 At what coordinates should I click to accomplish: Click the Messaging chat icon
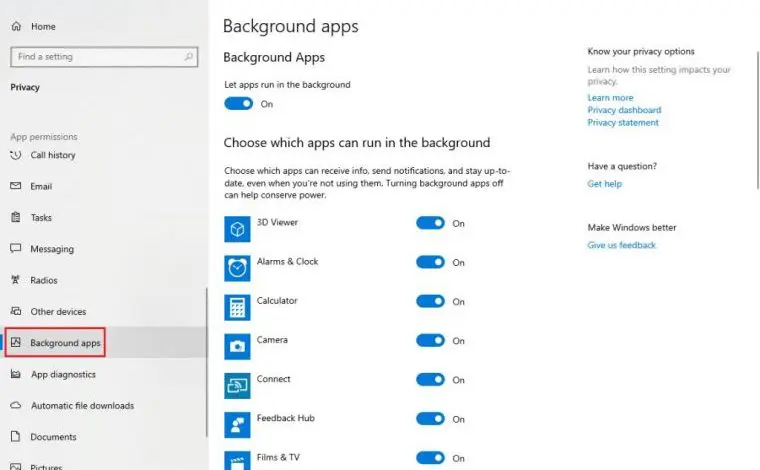(x=16, y=249)
